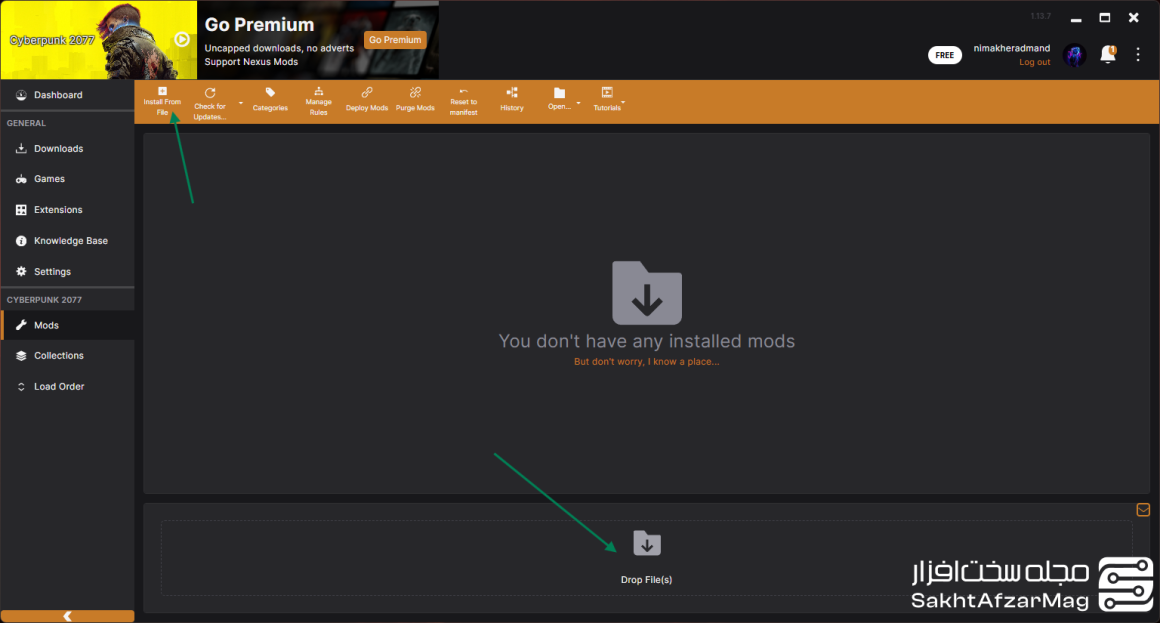Click the orange envelope feedback icon
This screenshot has height=623, width=1160.
(1143, 510)
